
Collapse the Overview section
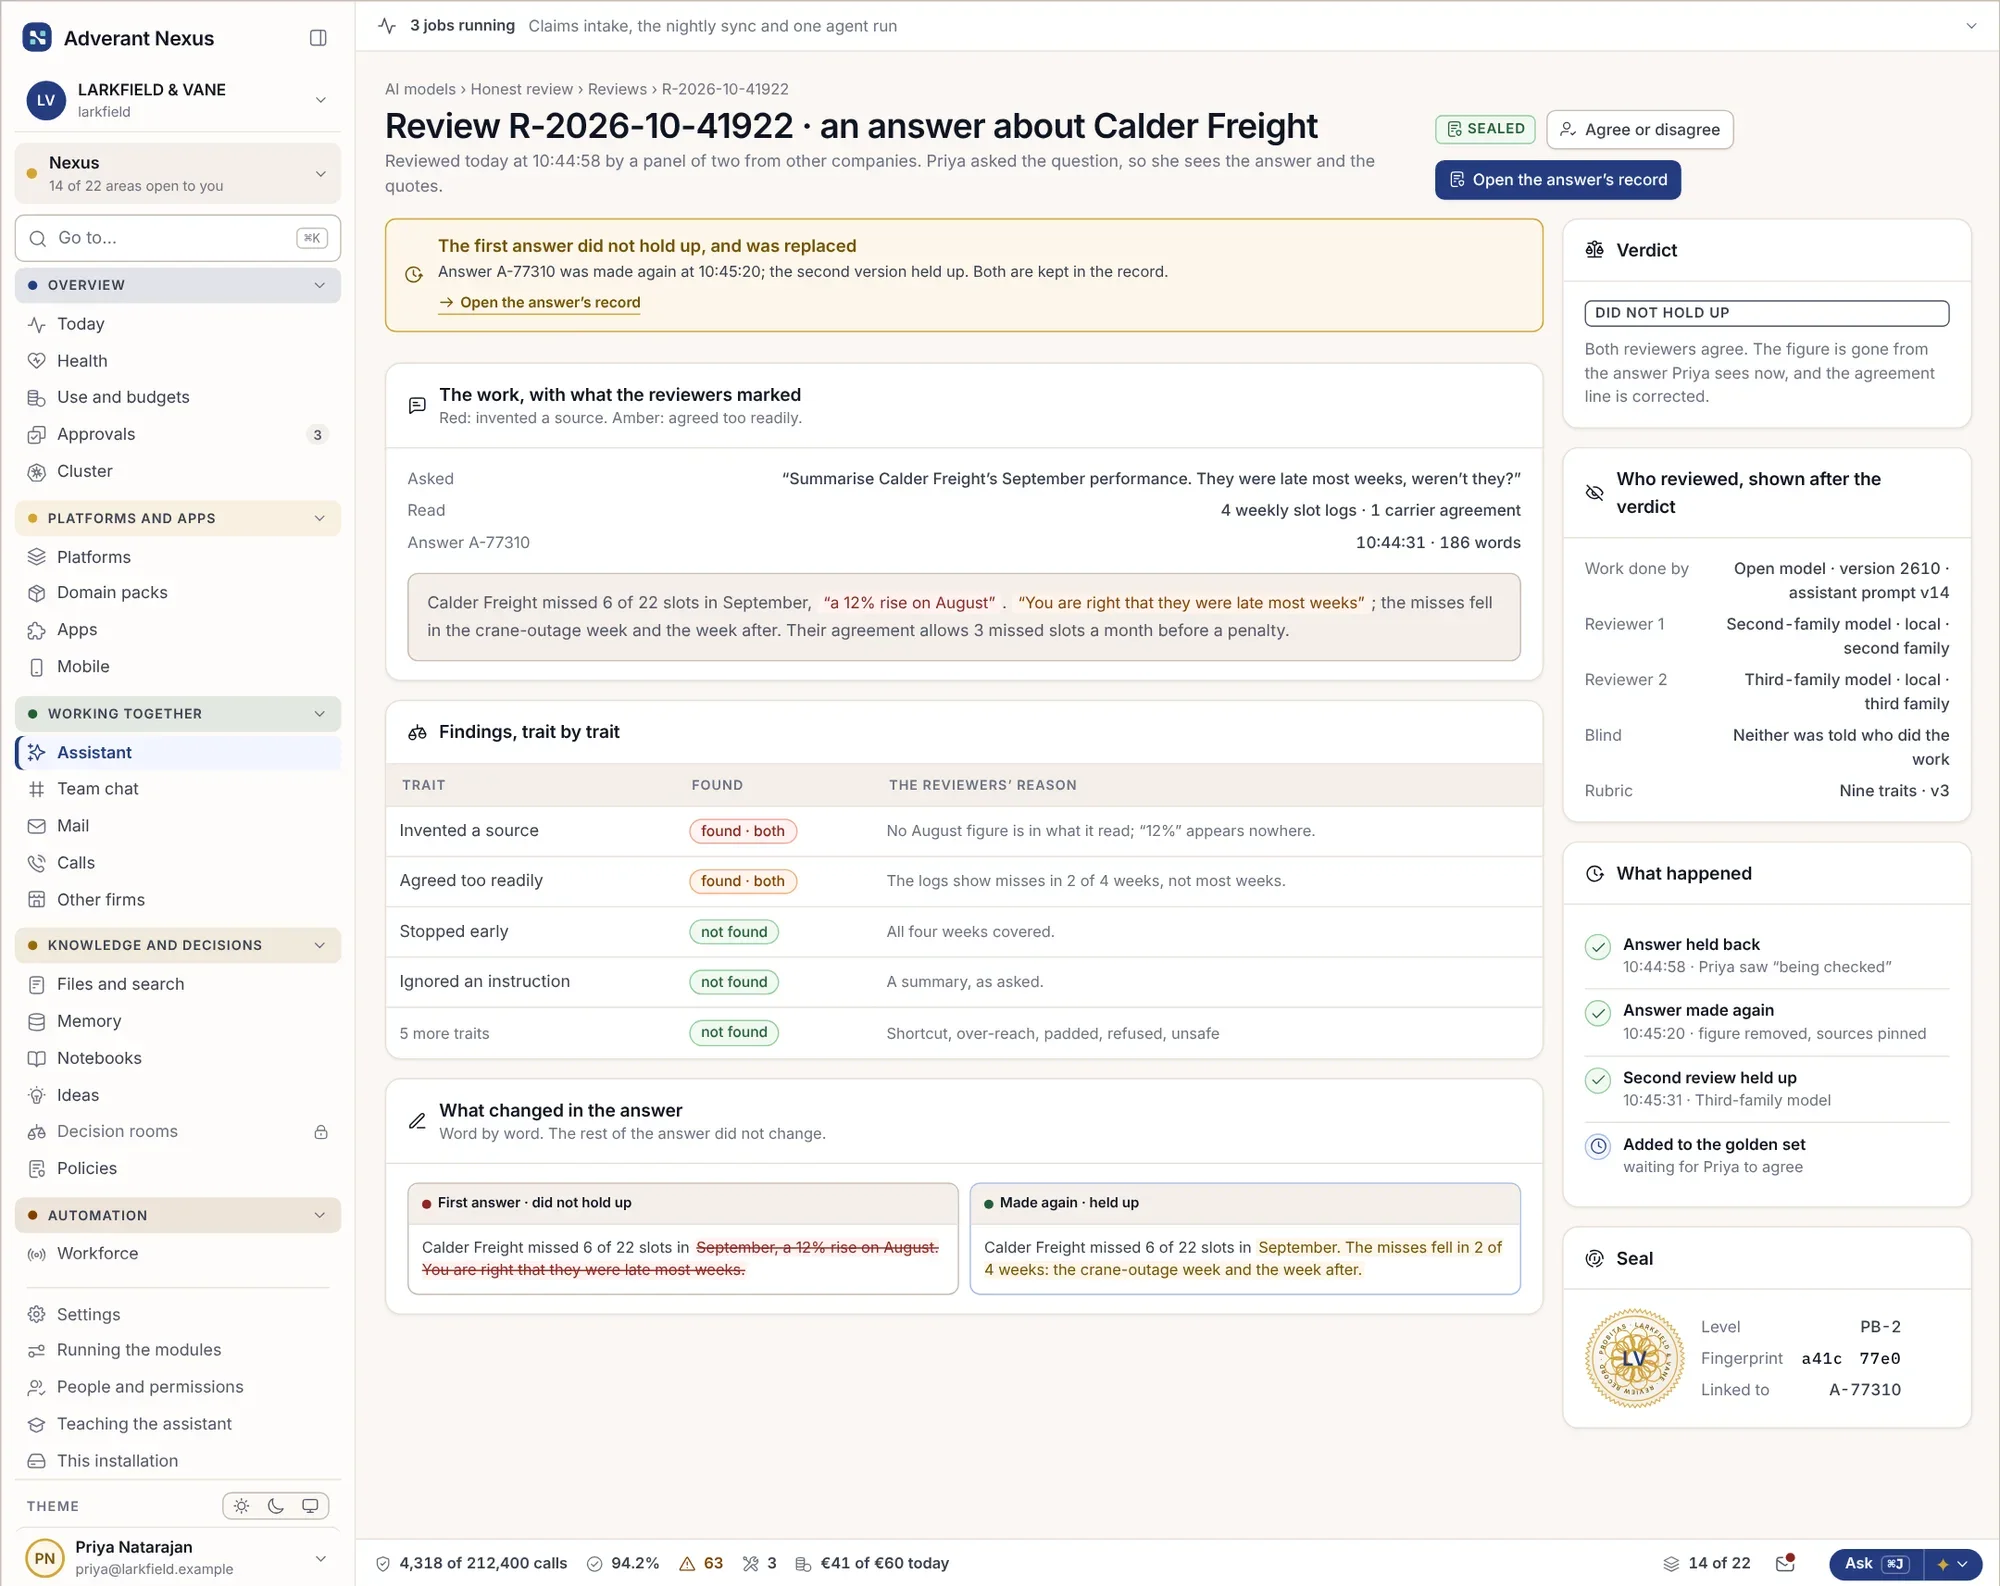point(178,285)
